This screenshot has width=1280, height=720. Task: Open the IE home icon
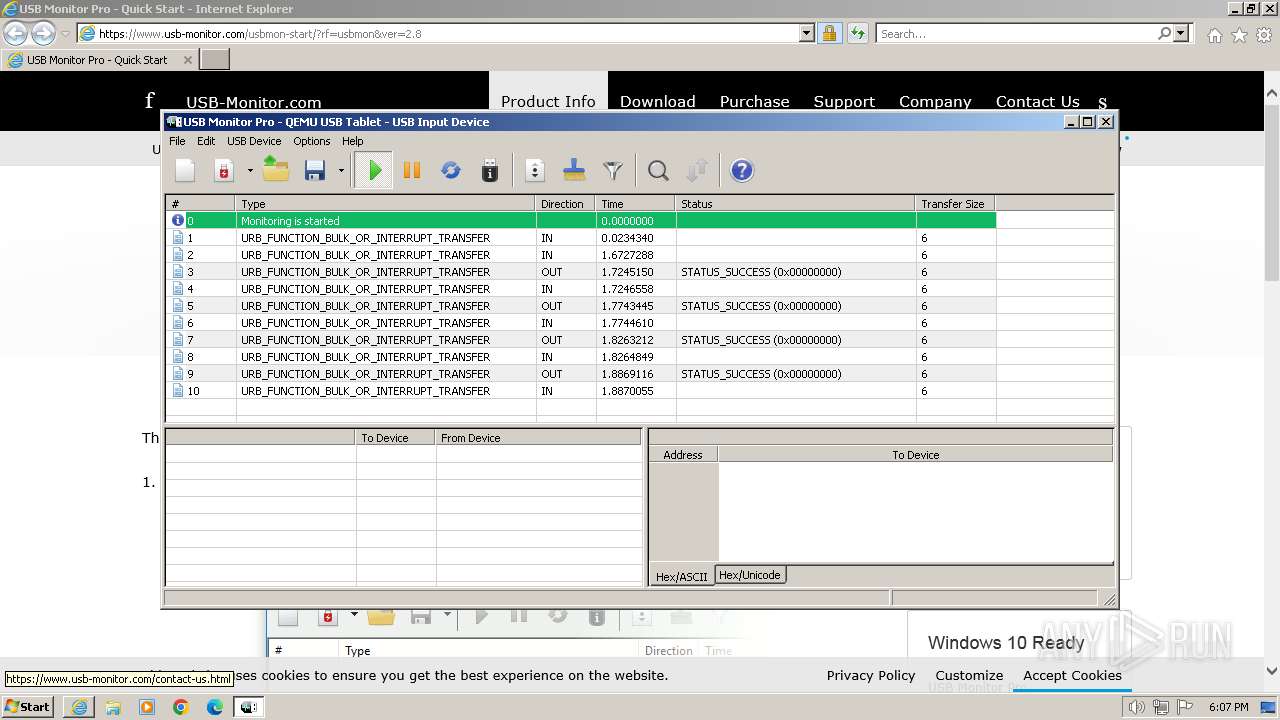click(1214, 34)
